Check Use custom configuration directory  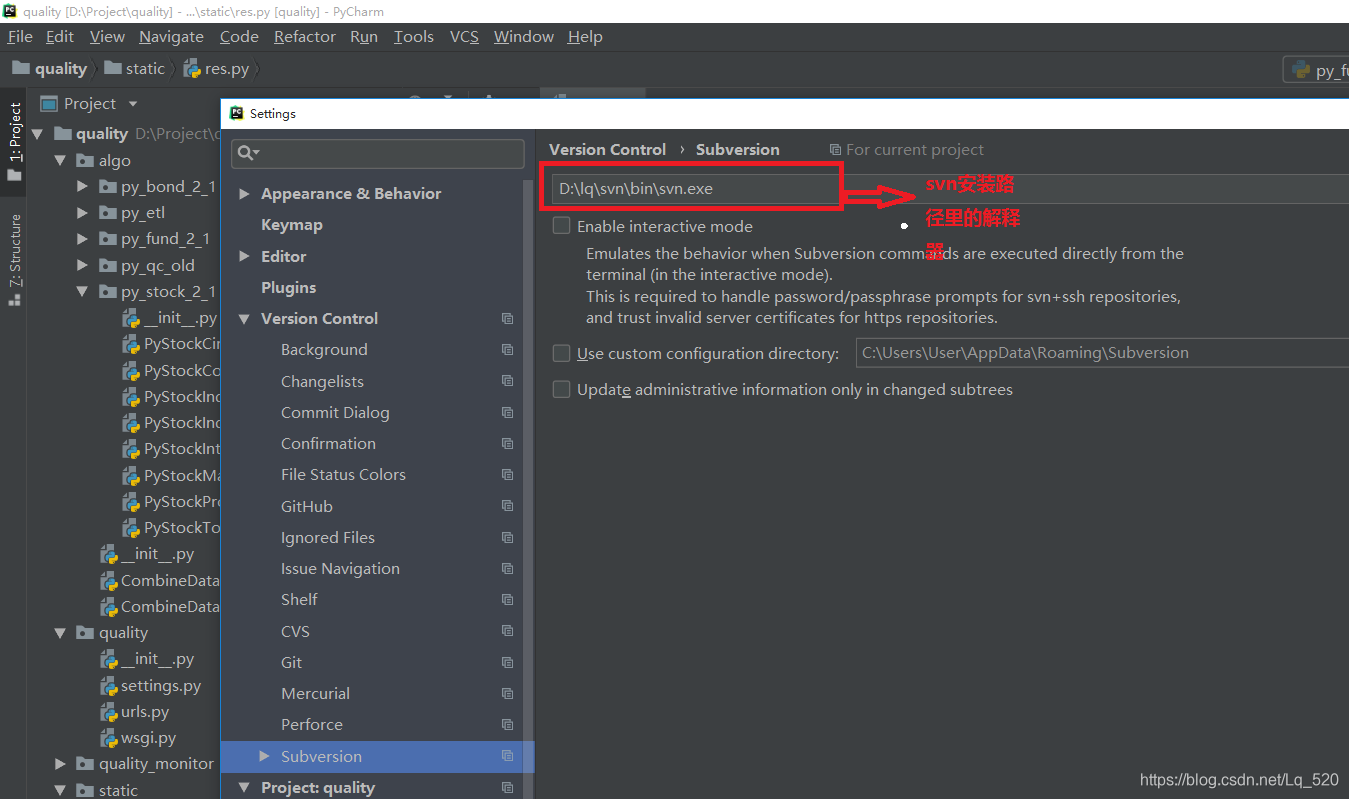click(x=562, y=353)
